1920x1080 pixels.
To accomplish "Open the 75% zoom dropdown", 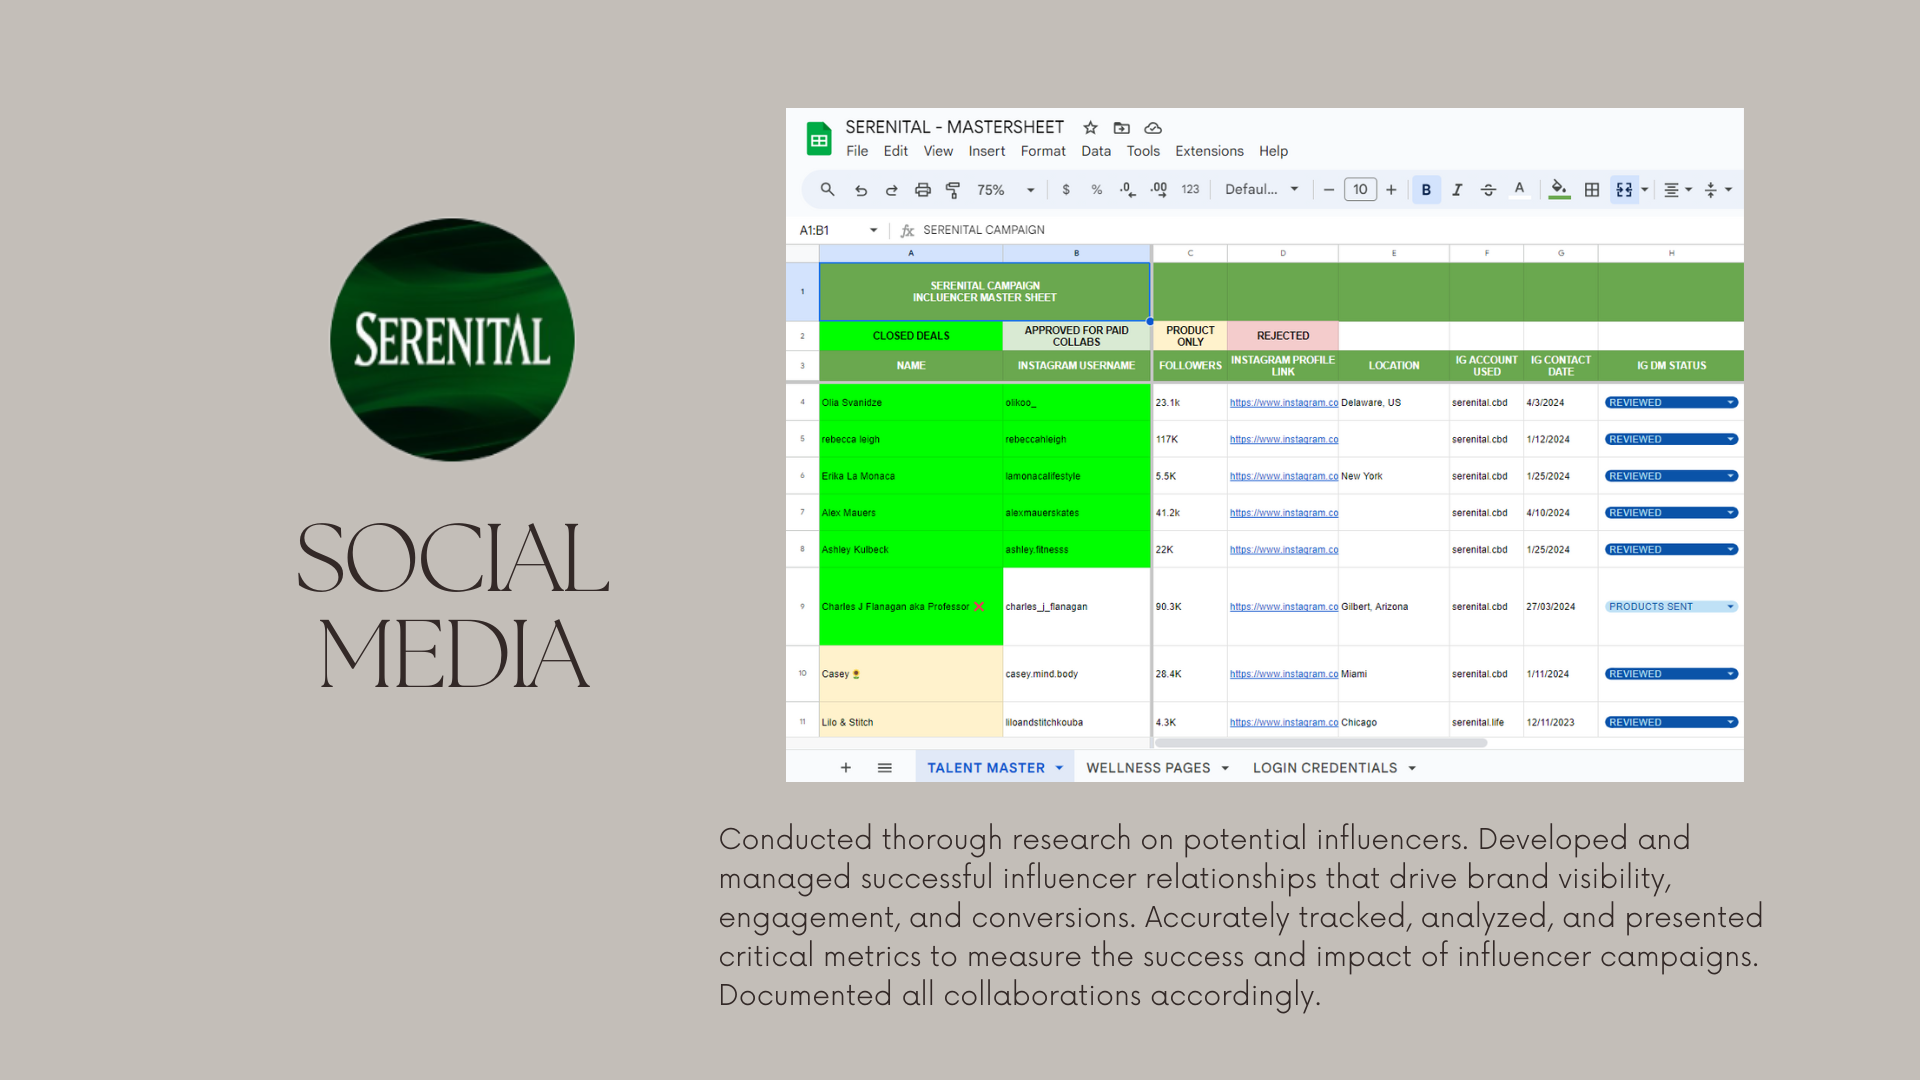I will 1005,190.
